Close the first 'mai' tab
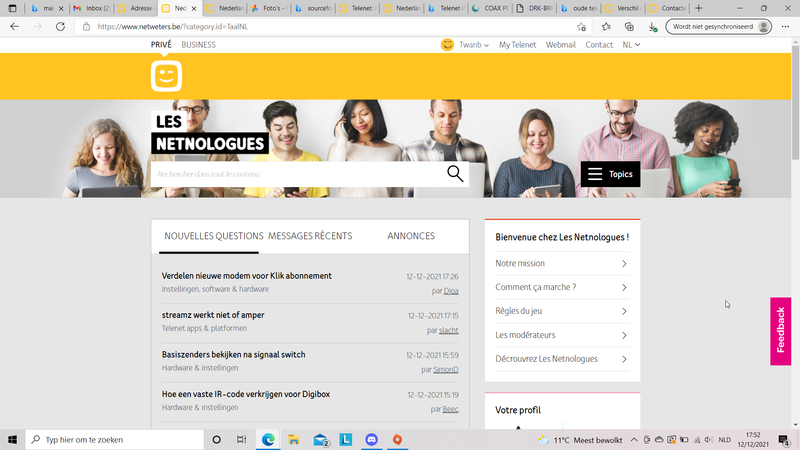800x450 pixels. click(61, 8)
